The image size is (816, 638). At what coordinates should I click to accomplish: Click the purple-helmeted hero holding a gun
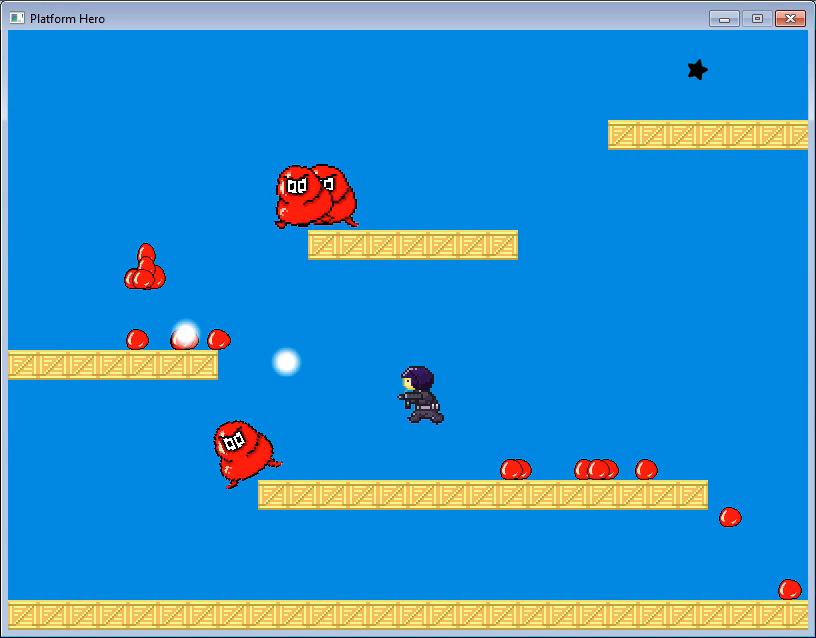pyautogui.click(x=422, y=395)
